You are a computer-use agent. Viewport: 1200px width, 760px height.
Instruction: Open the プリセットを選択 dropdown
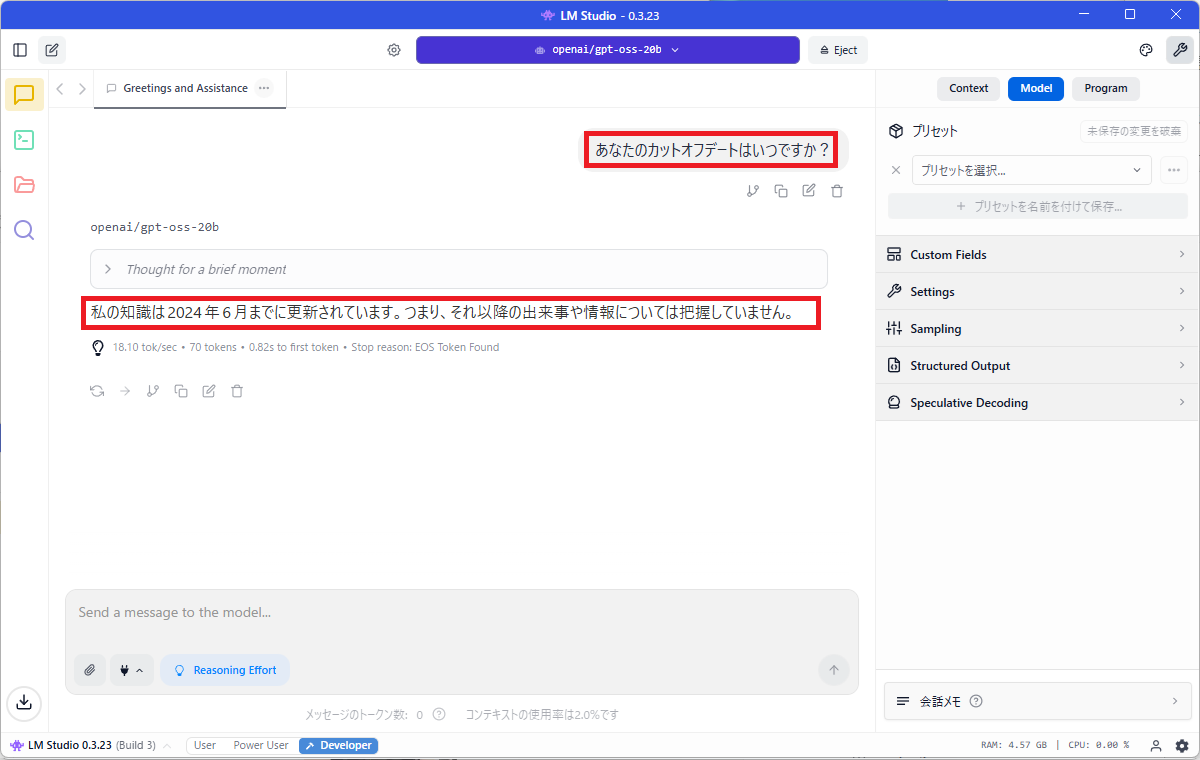[x=1031, y=170]
